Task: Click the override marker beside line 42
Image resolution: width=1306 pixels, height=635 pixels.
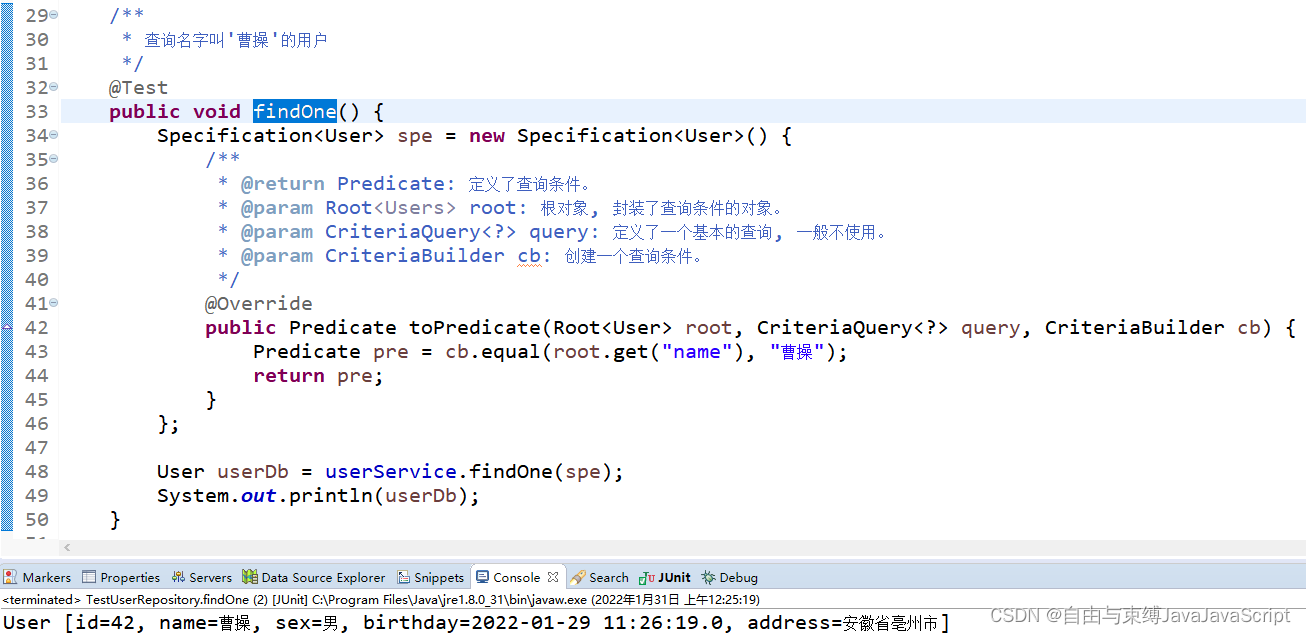Action: 7,328
